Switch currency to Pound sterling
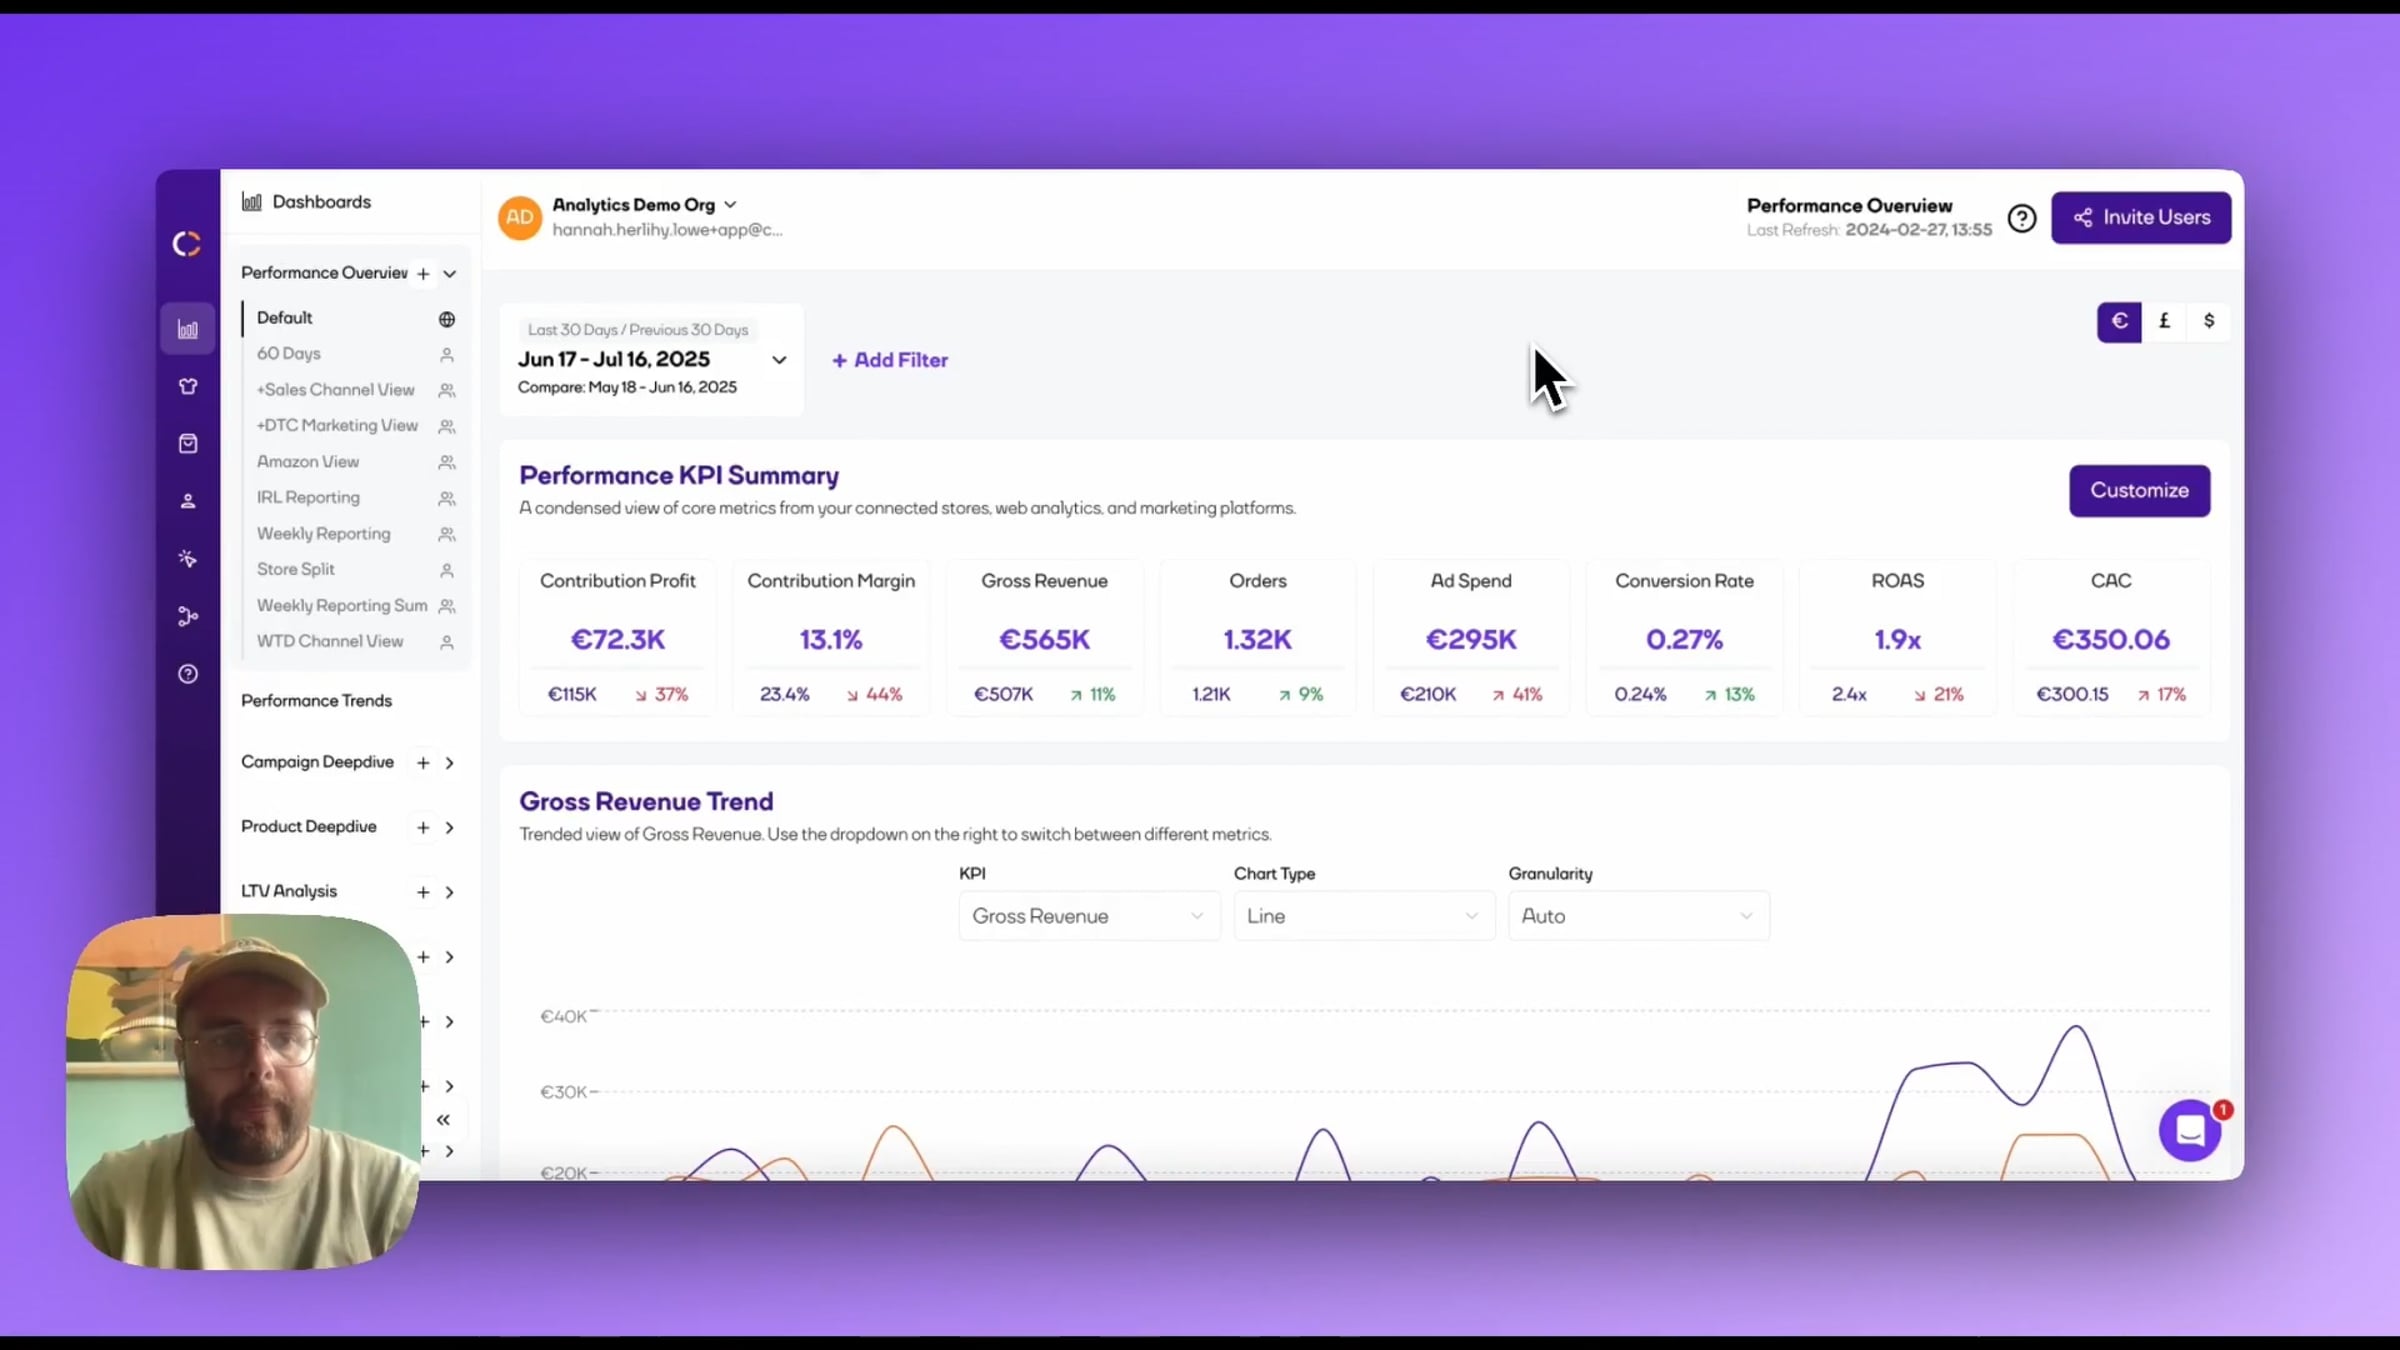The image size is (2400, 1350). (x=2164, y=321)
